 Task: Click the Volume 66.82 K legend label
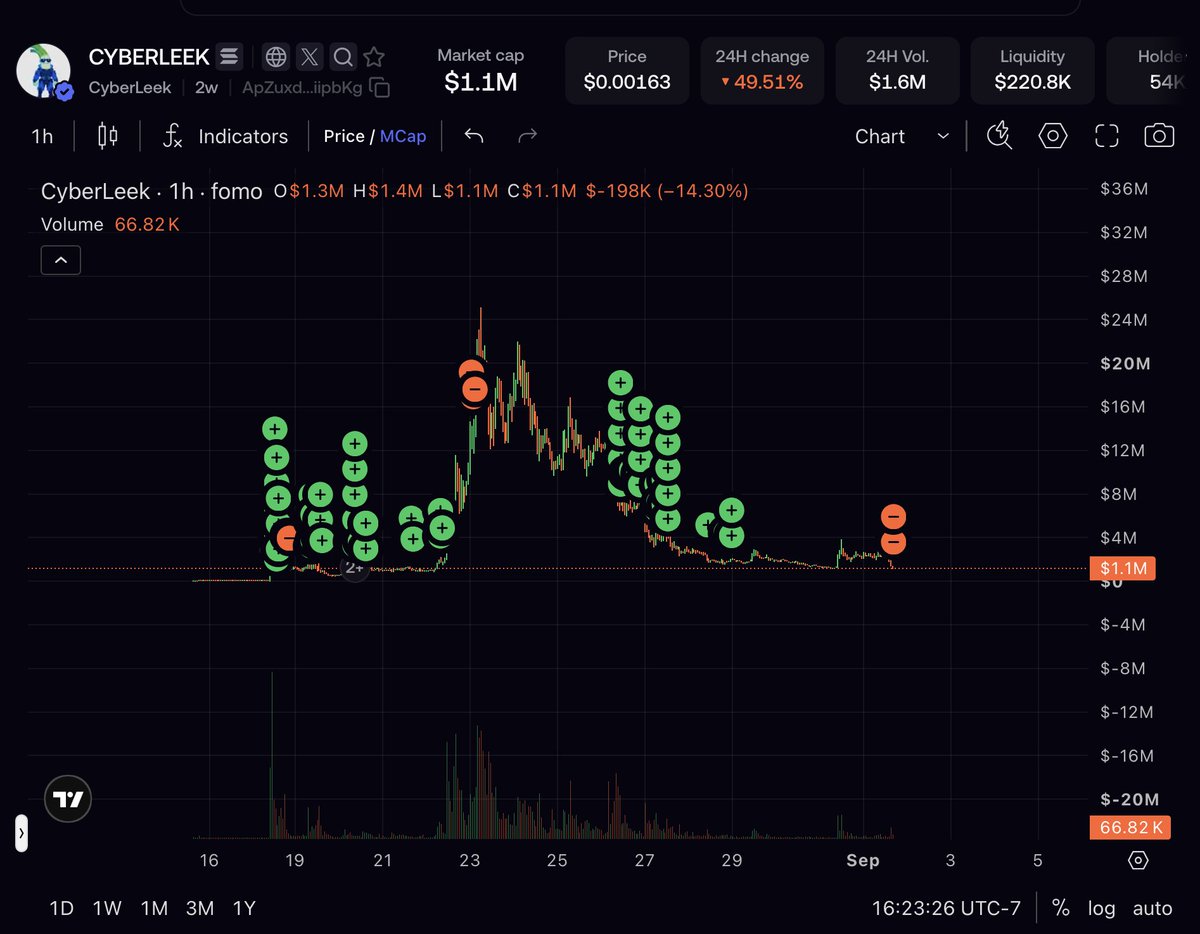(x=110, y=224)
